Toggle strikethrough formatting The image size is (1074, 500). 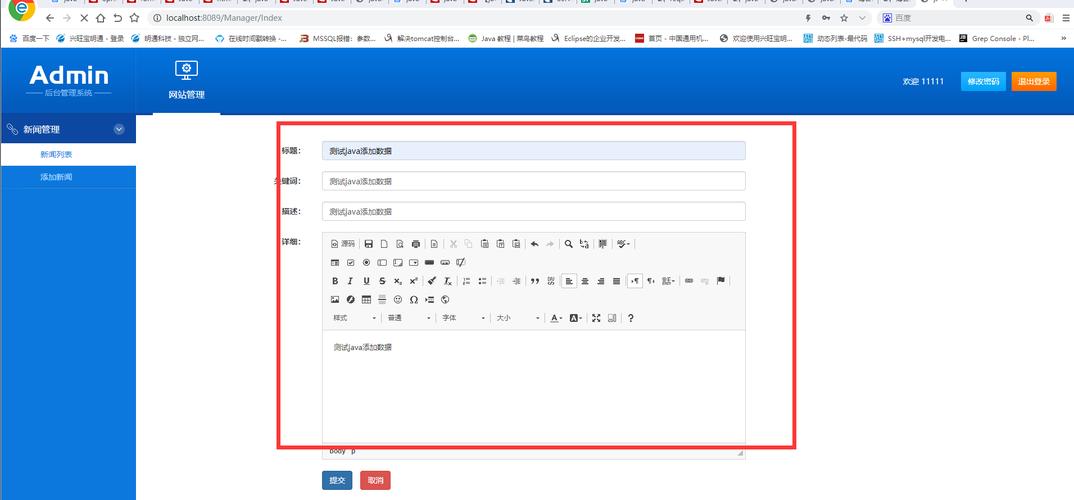coord(382,281)
